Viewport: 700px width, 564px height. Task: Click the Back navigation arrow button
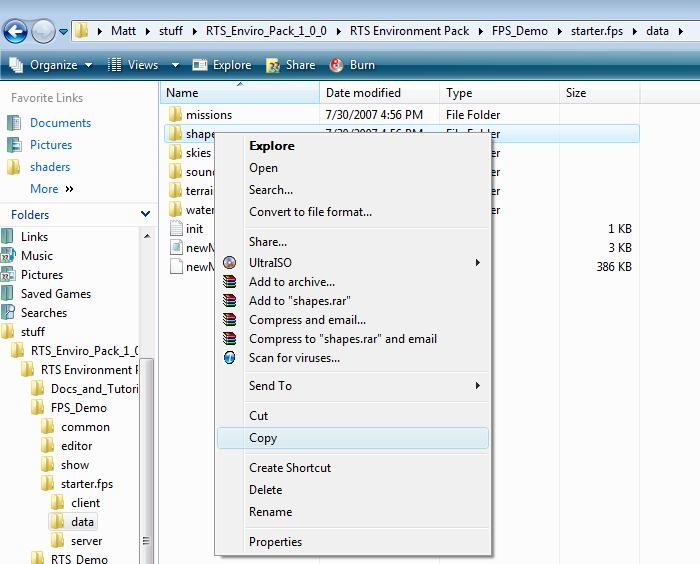click(x=16, y=31)
